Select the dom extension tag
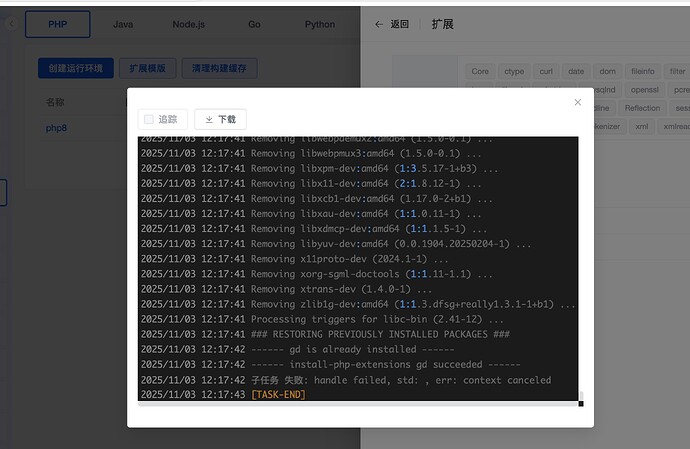The width and height of the screenshot is (690, 449). tap(607, 72)
